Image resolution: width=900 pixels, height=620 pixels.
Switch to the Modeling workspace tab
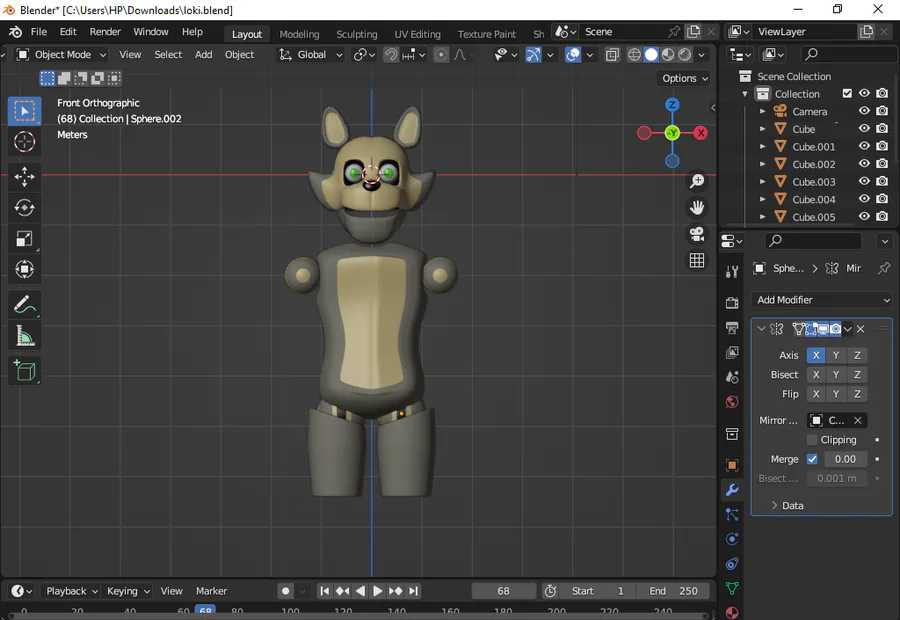[299, 34]
